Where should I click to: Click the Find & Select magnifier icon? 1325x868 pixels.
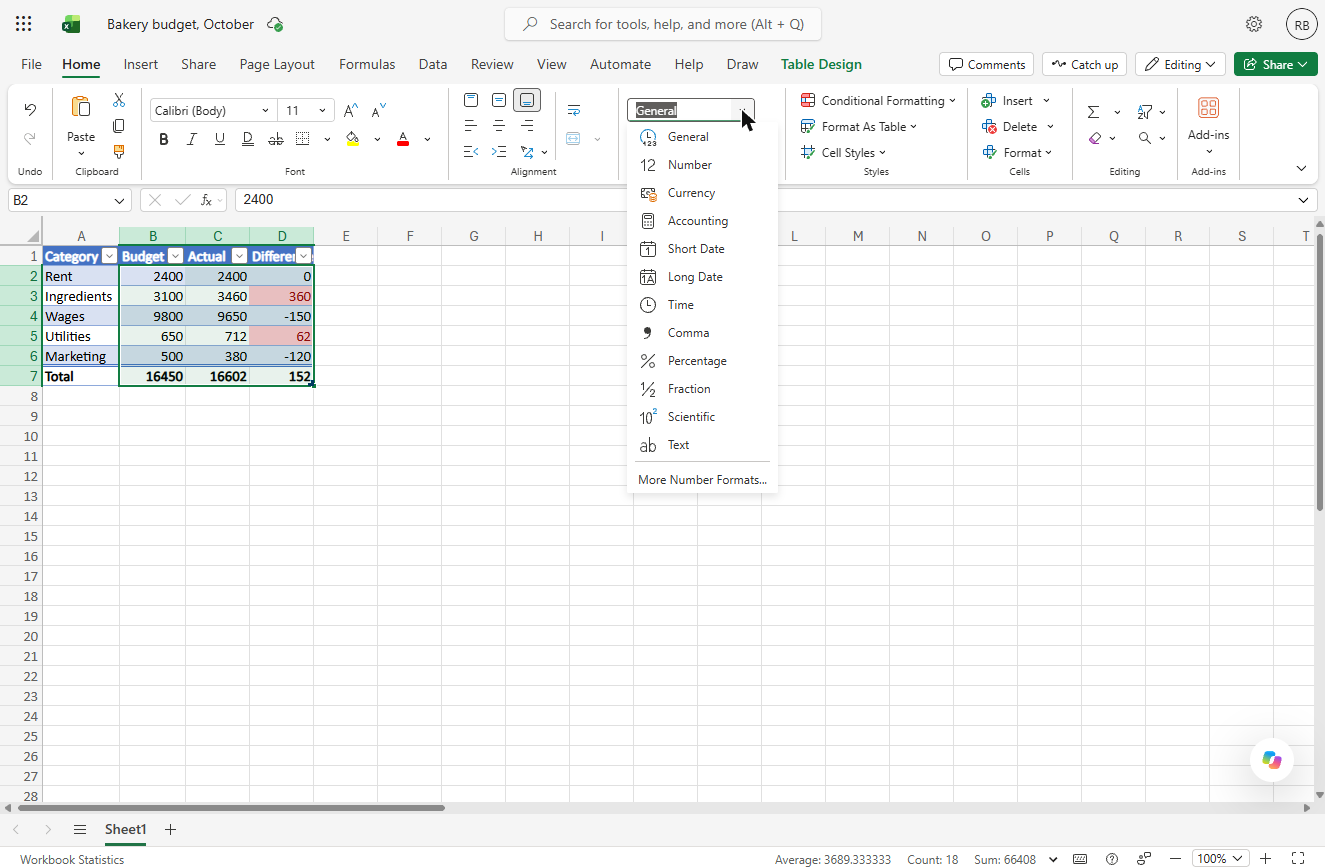click(1145, 138)
